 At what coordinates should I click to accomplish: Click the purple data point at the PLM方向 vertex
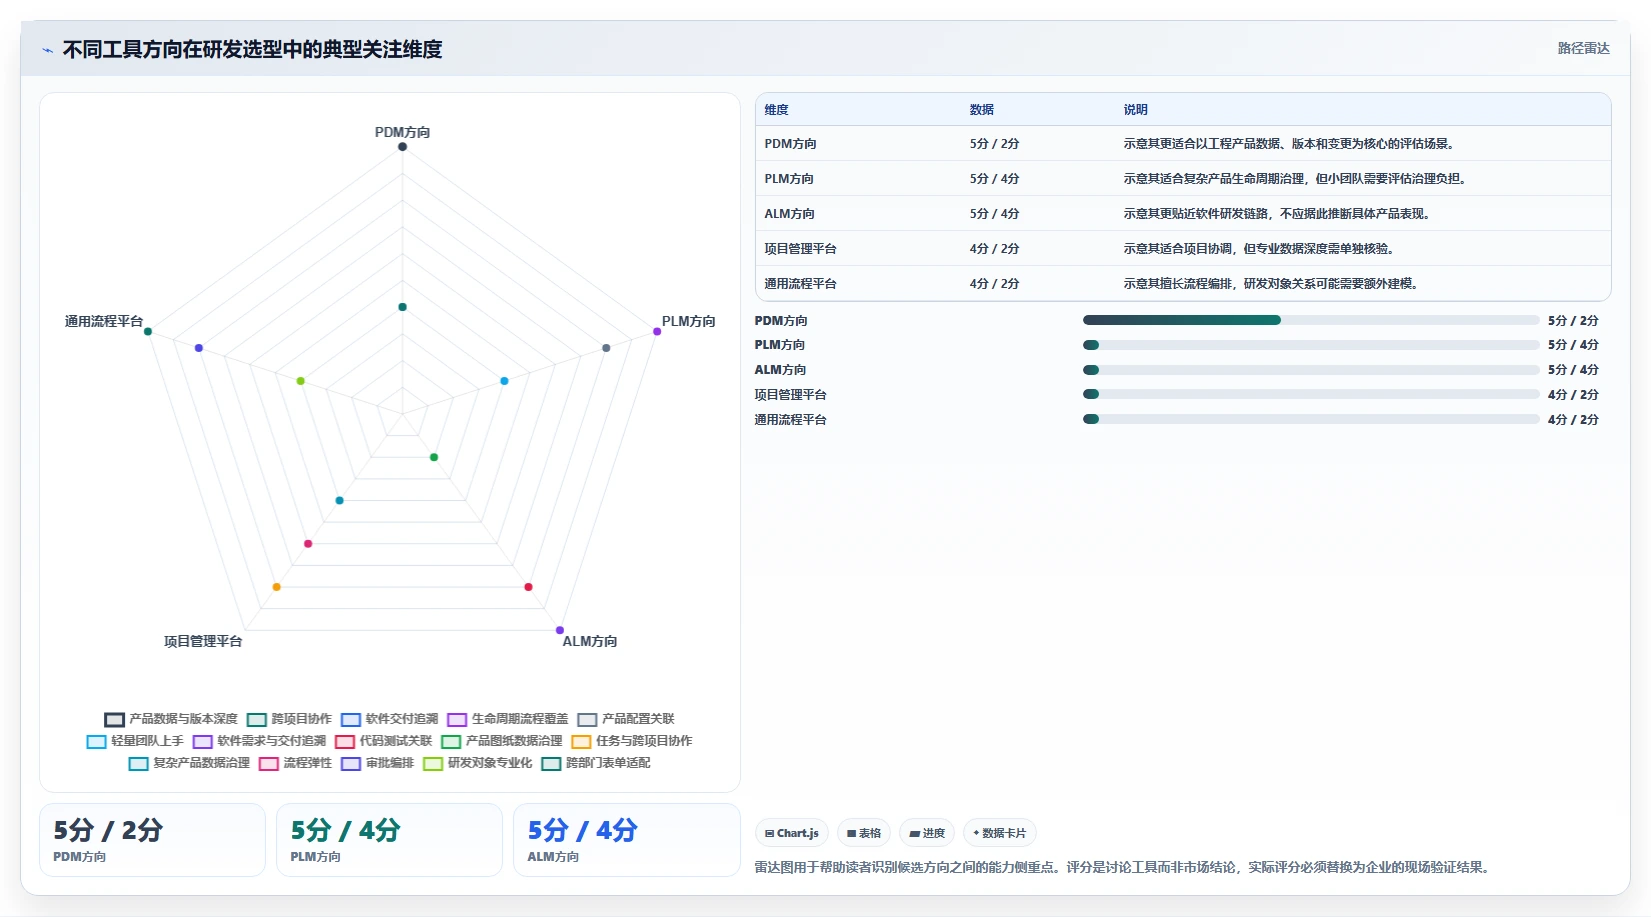tap(657, 331)
